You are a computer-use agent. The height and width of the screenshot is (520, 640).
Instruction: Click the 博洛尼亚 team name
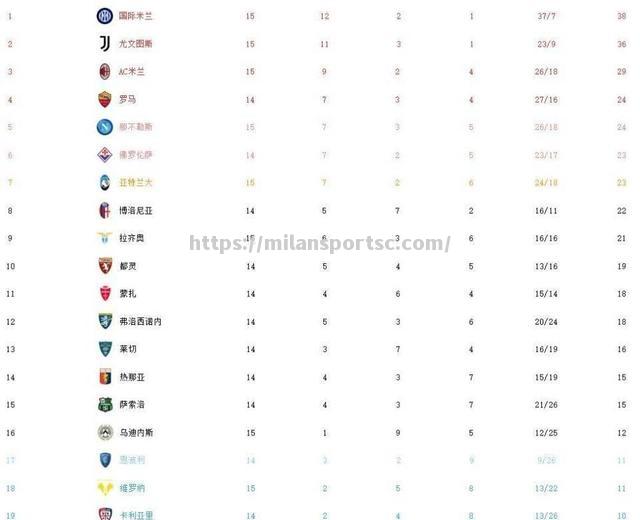coord(136,211)
